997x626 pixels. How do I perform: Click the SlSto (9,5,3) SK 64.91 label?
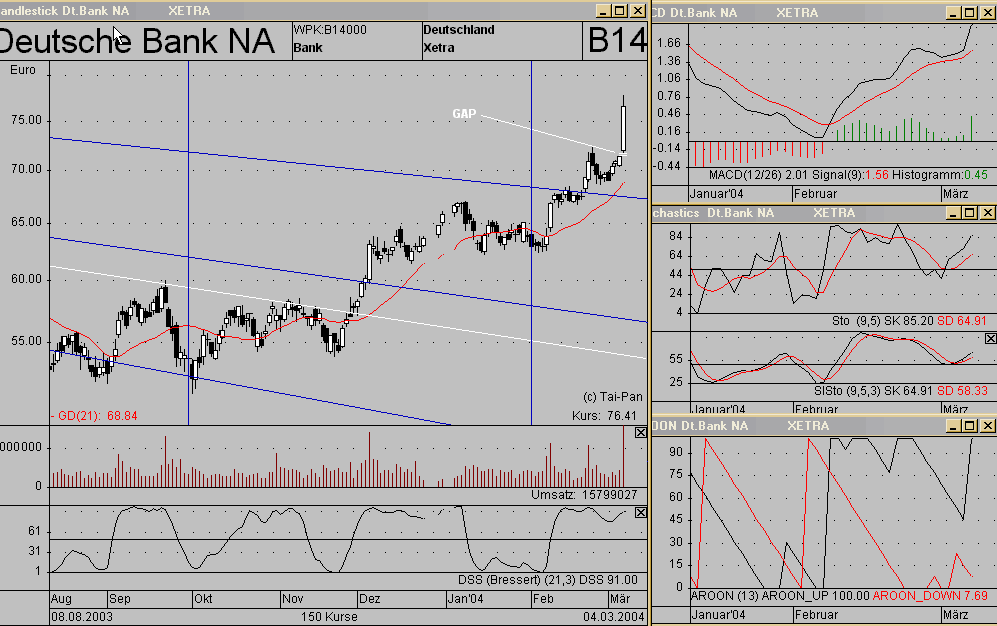(x=874, y=391)
